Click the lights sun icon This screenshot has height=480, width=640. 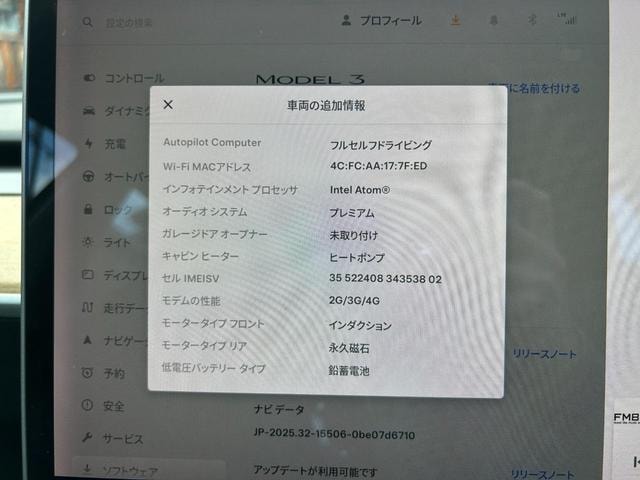[88, 242]
